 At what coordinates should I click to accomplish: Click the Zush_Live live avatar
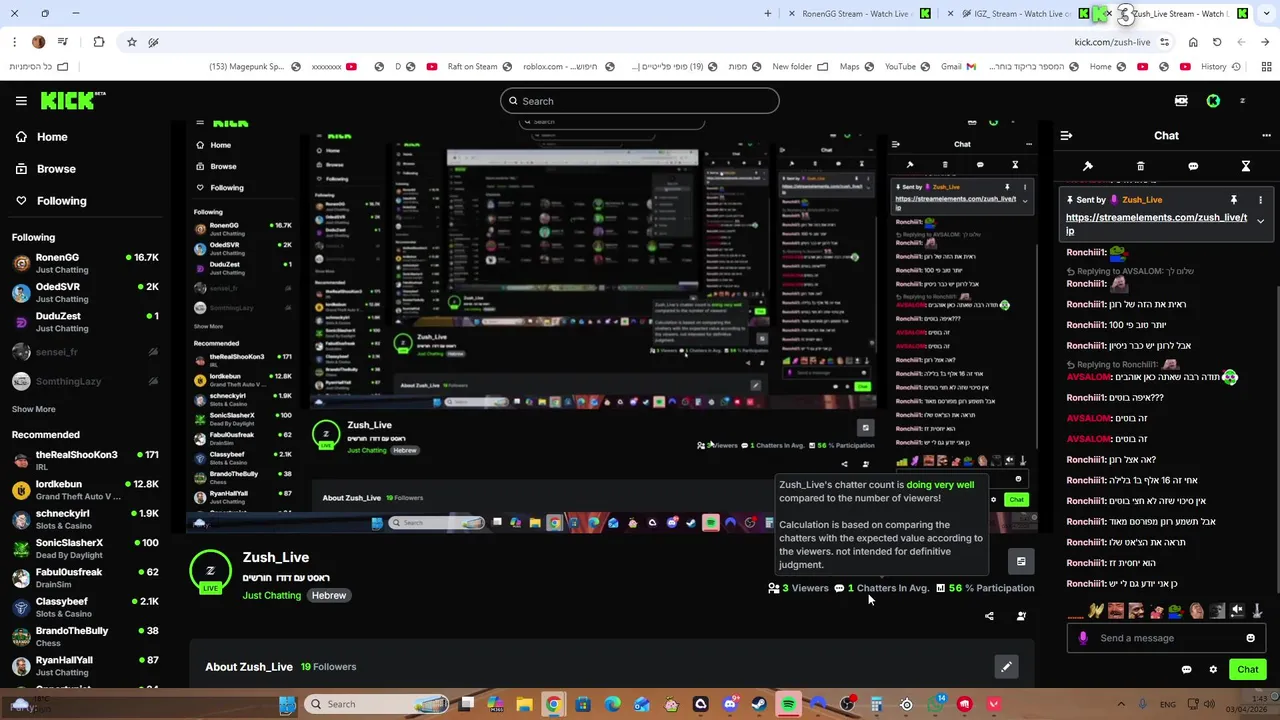[x=210, y=572]
